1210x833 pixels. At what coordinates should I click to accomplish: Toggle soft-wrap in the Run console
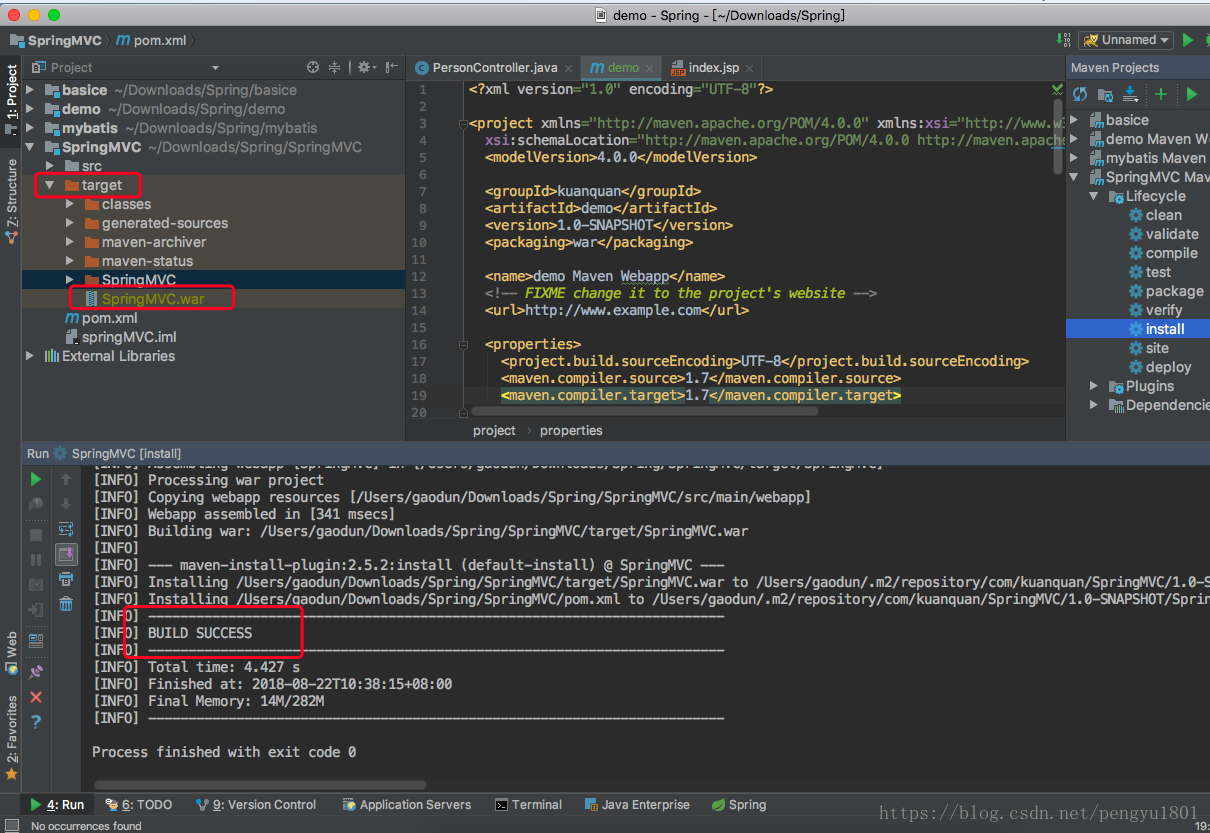pos(66,529)
